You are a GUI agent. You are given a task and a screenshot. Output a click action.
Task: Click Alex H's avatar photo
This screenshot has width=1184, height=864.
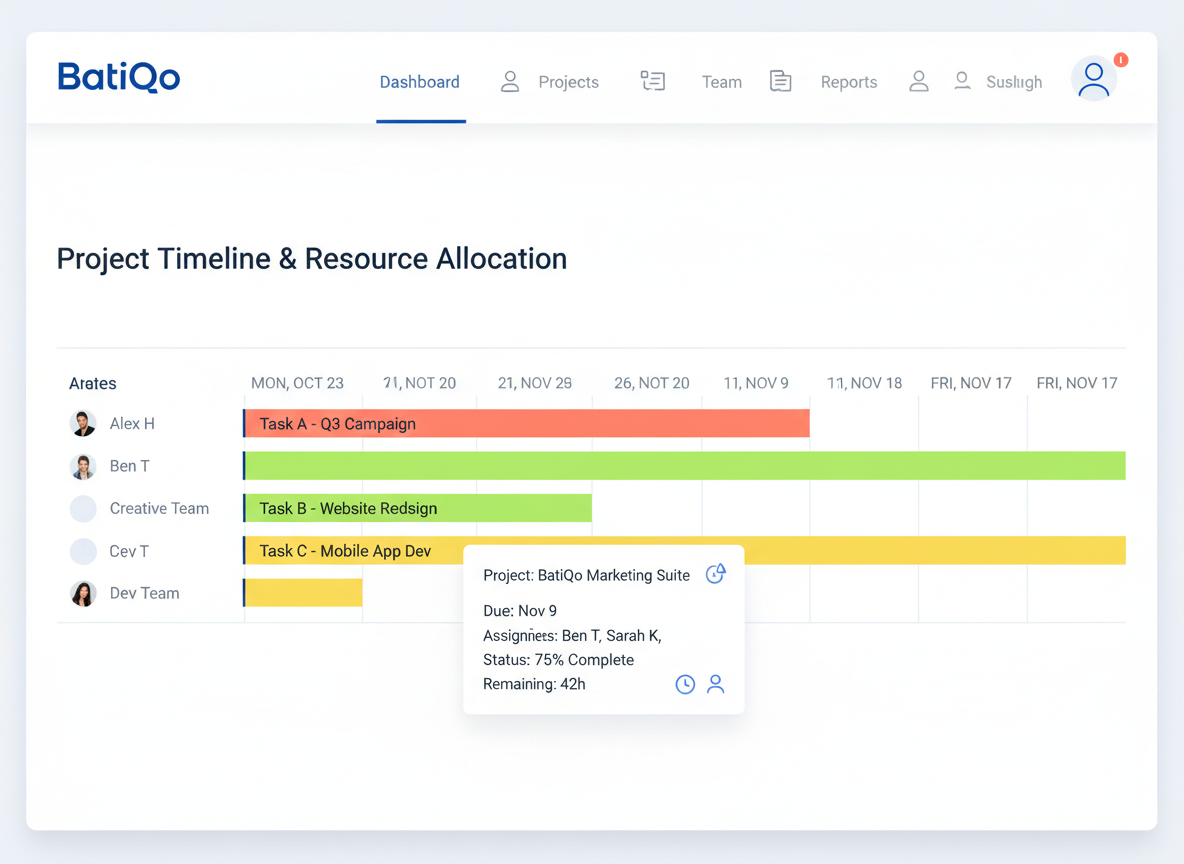point(83,423)
